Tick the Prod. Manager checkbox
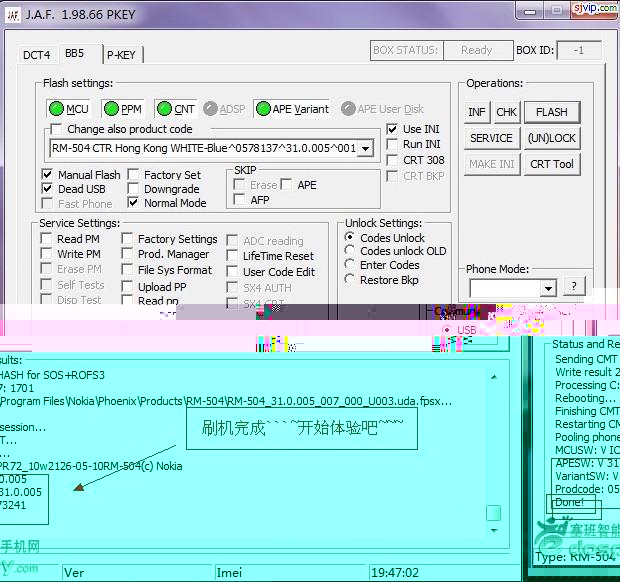The width and height of the screenshot is (620, 582). 127,253
